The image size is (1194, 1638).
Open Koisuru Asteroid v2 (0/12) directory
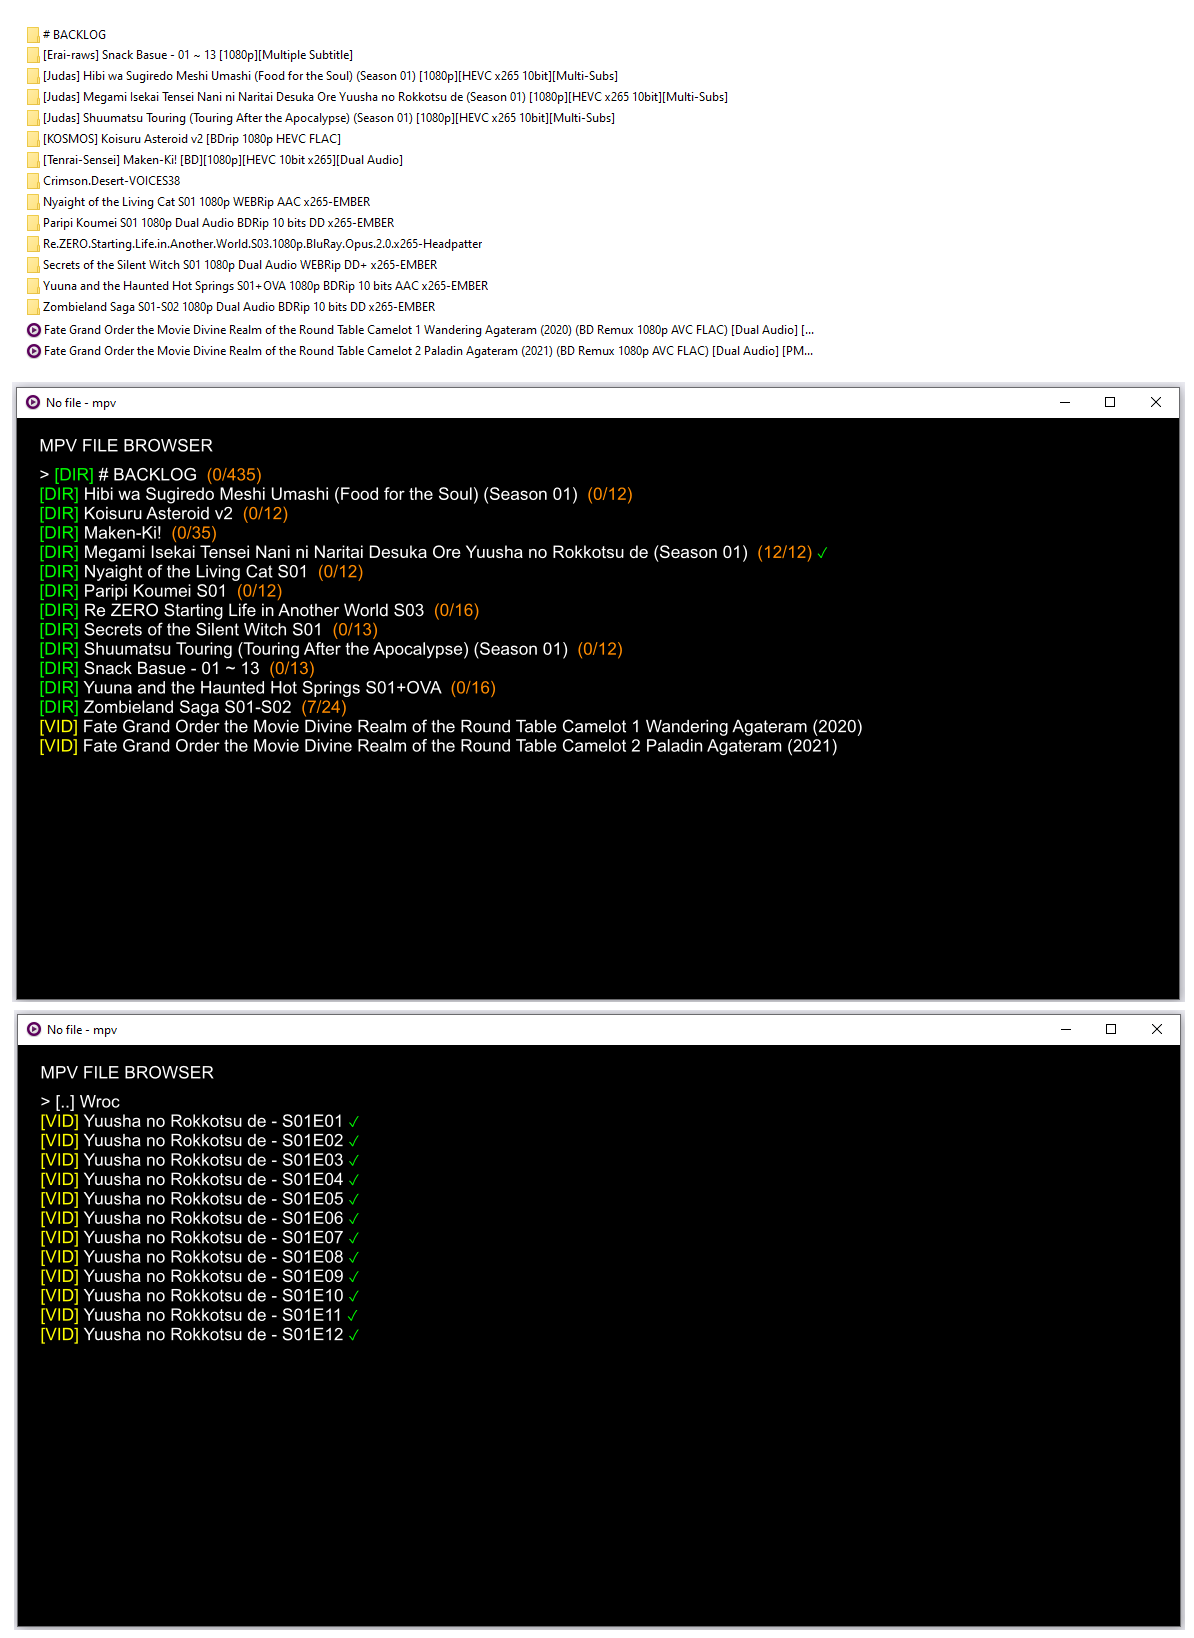(x=164, y=514)
